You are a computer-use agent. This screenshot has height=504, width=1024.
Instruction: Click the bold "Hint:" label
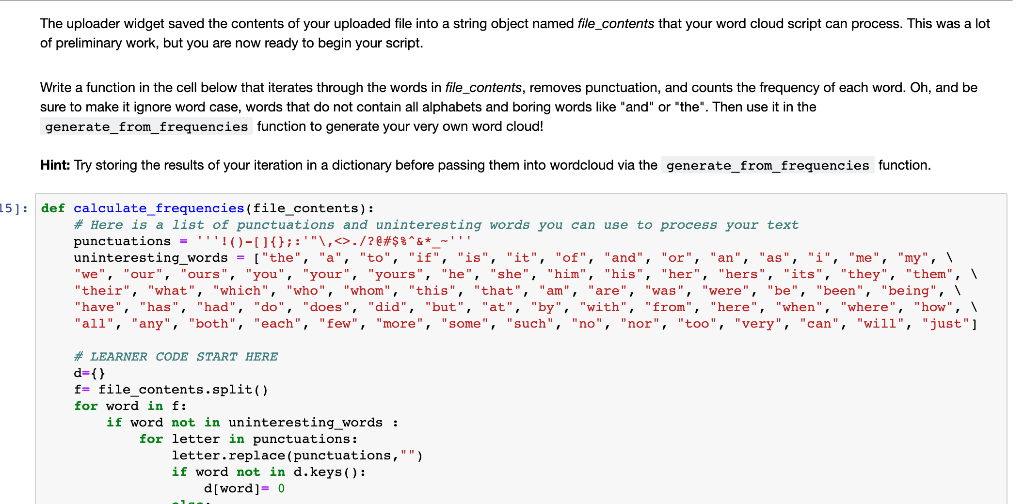point(56,166)
